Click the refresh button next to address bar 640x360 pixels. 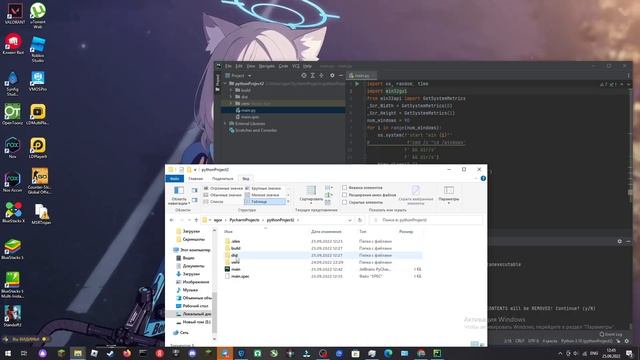coord(360,220)
